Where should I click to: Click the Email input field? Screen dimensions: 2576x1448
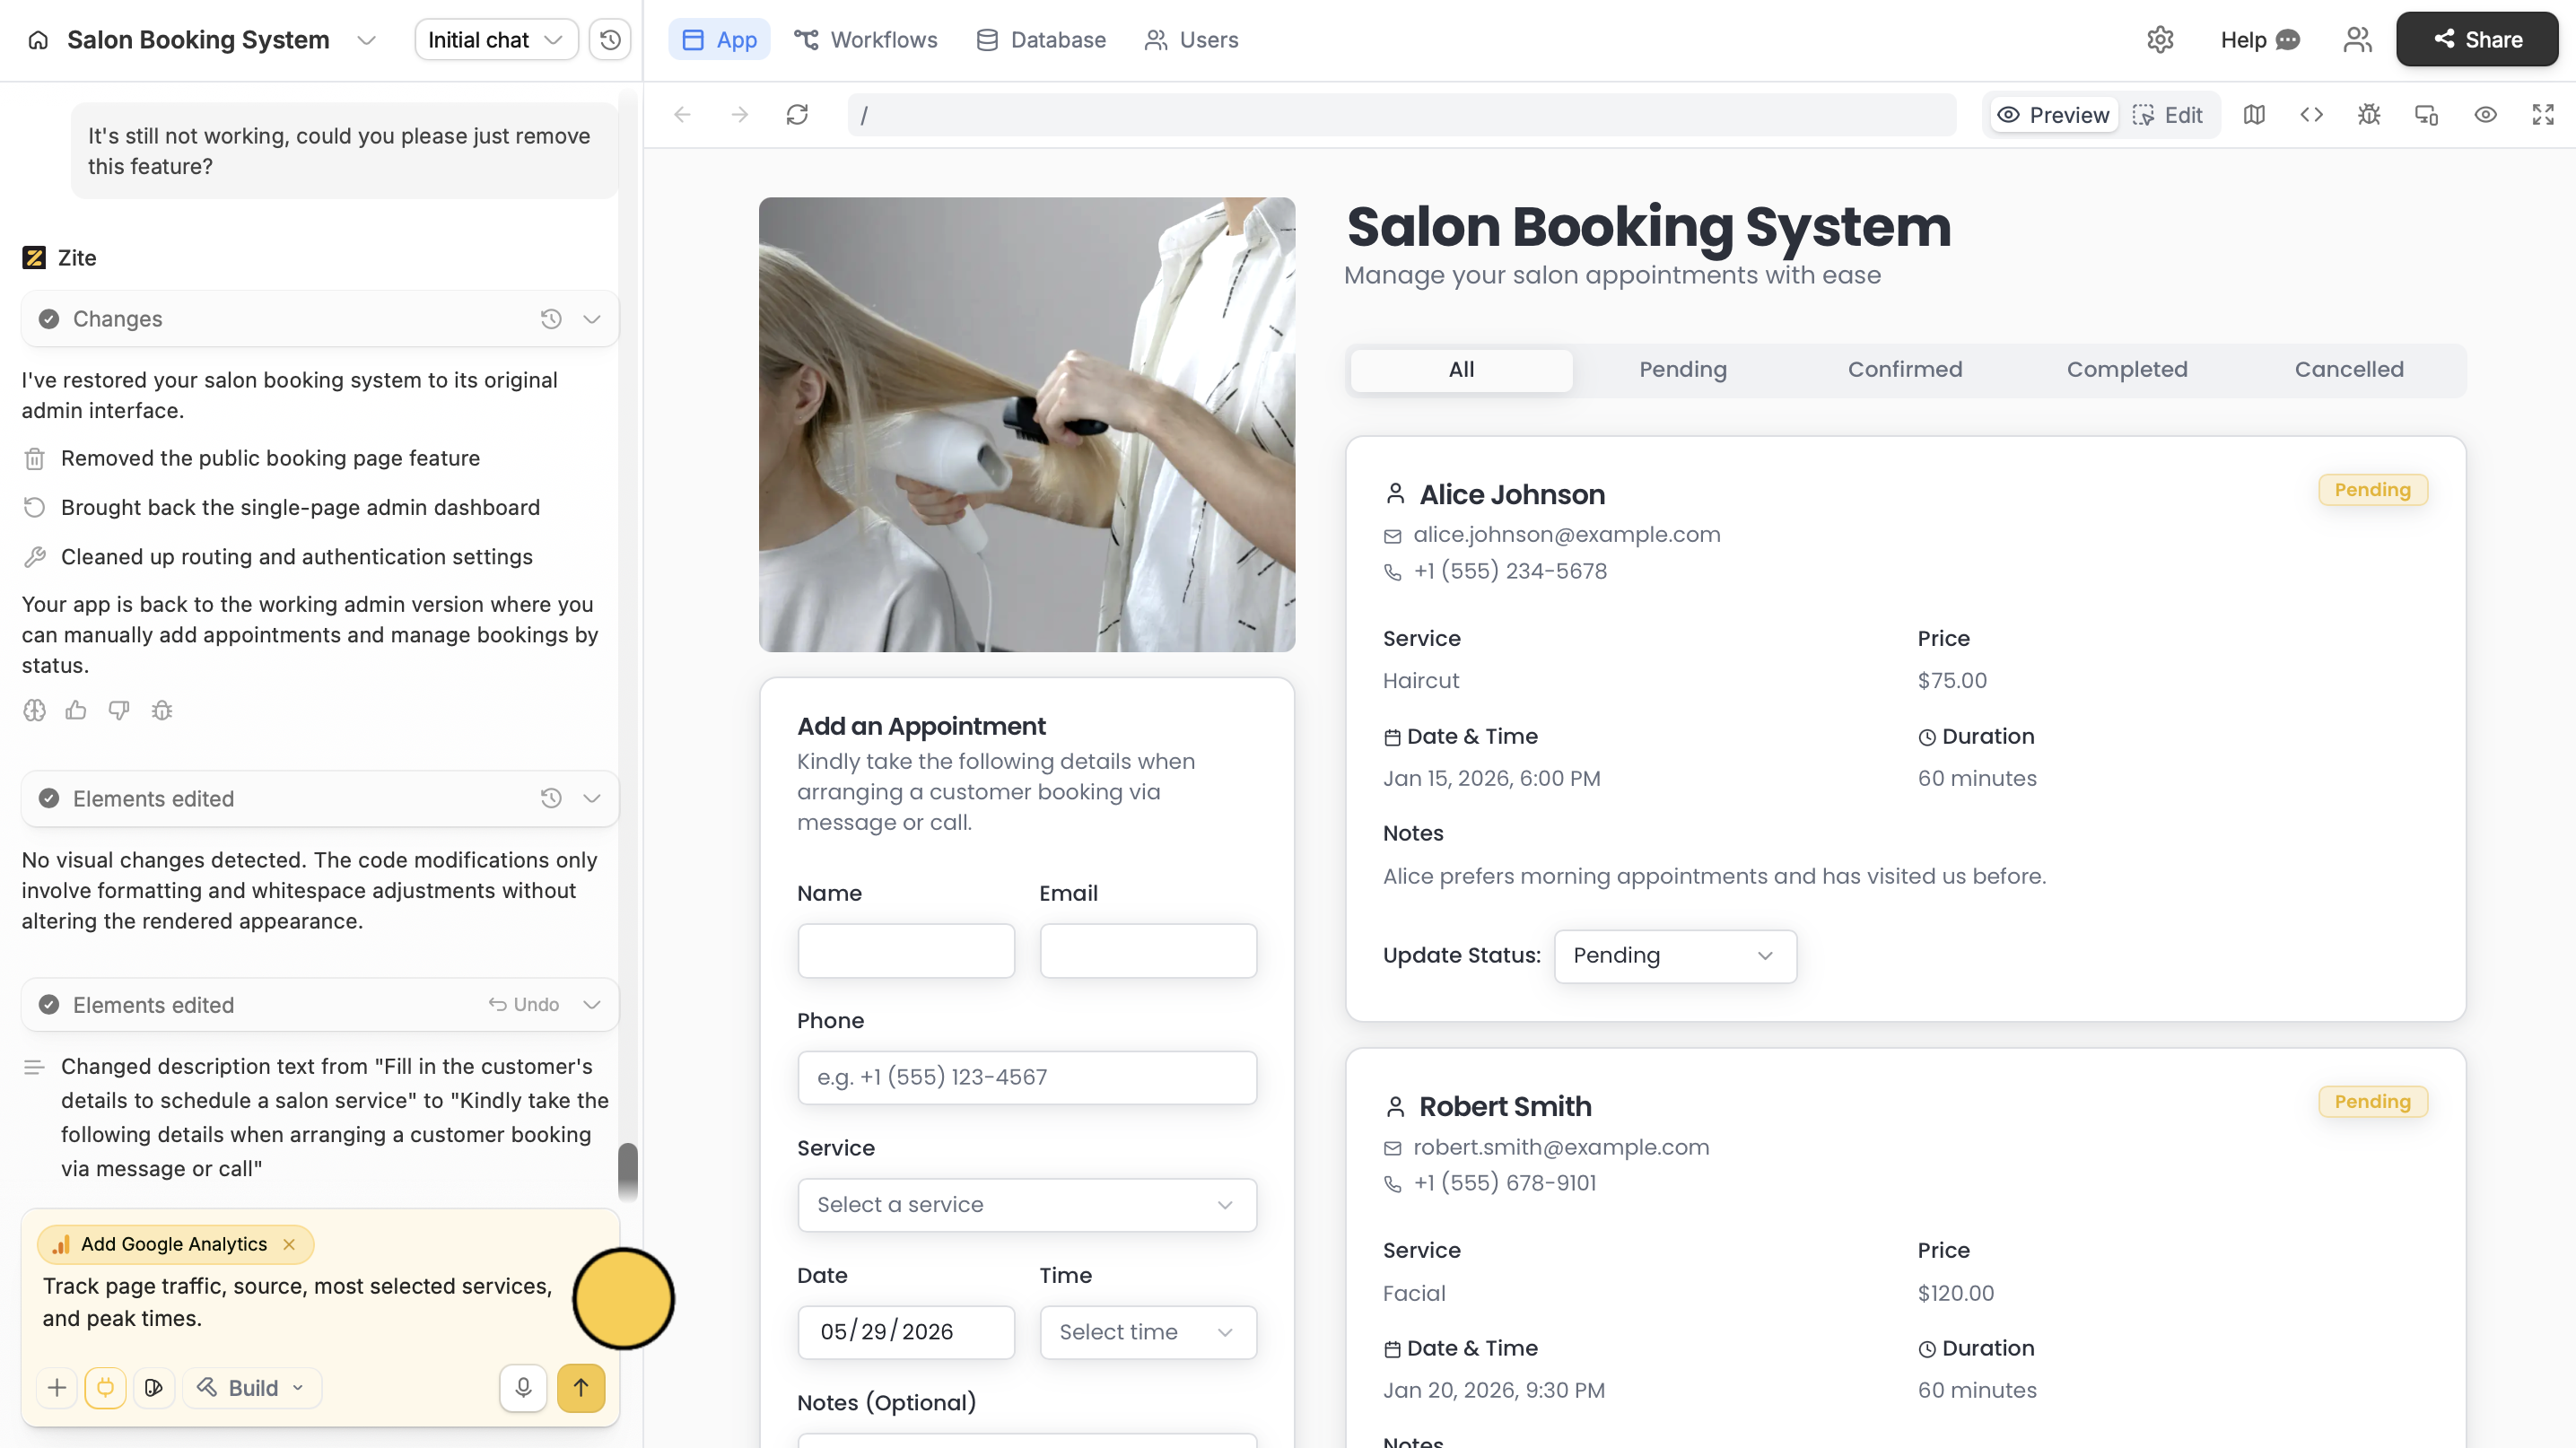[x=1148, y=950]
